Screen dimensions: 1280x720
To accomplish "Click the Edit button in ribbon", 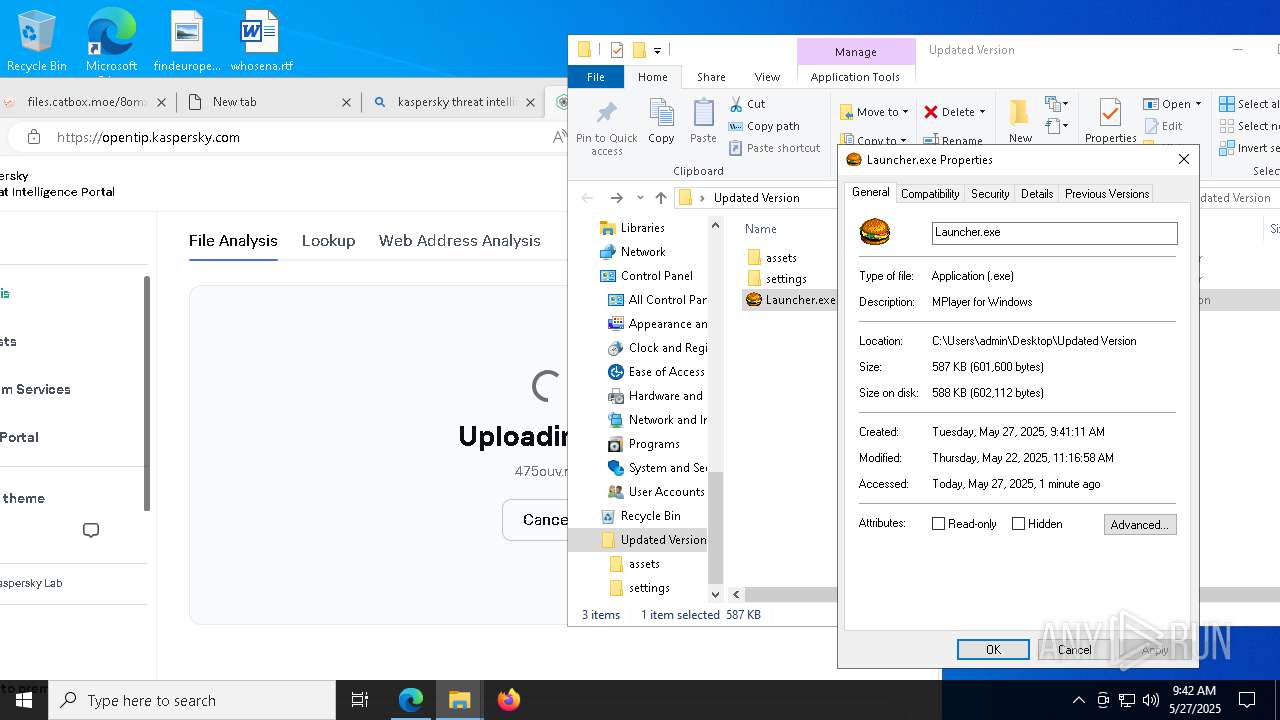I will 1163,126.
